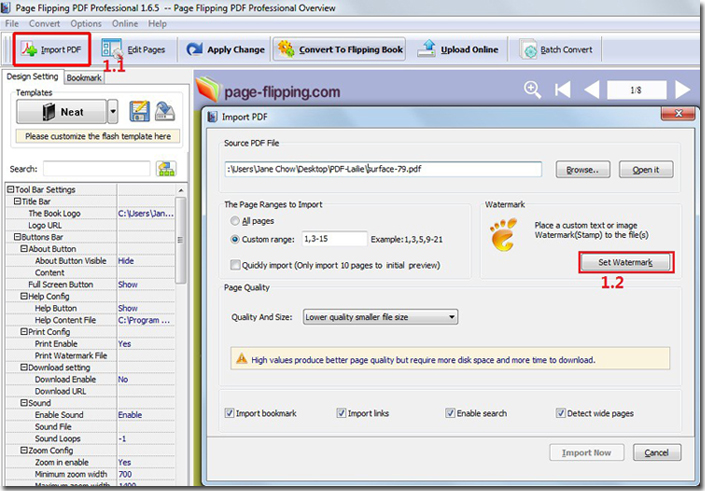Go to previous page in preview
Viewport: 705px width, 491px height.
pos(592,89)
